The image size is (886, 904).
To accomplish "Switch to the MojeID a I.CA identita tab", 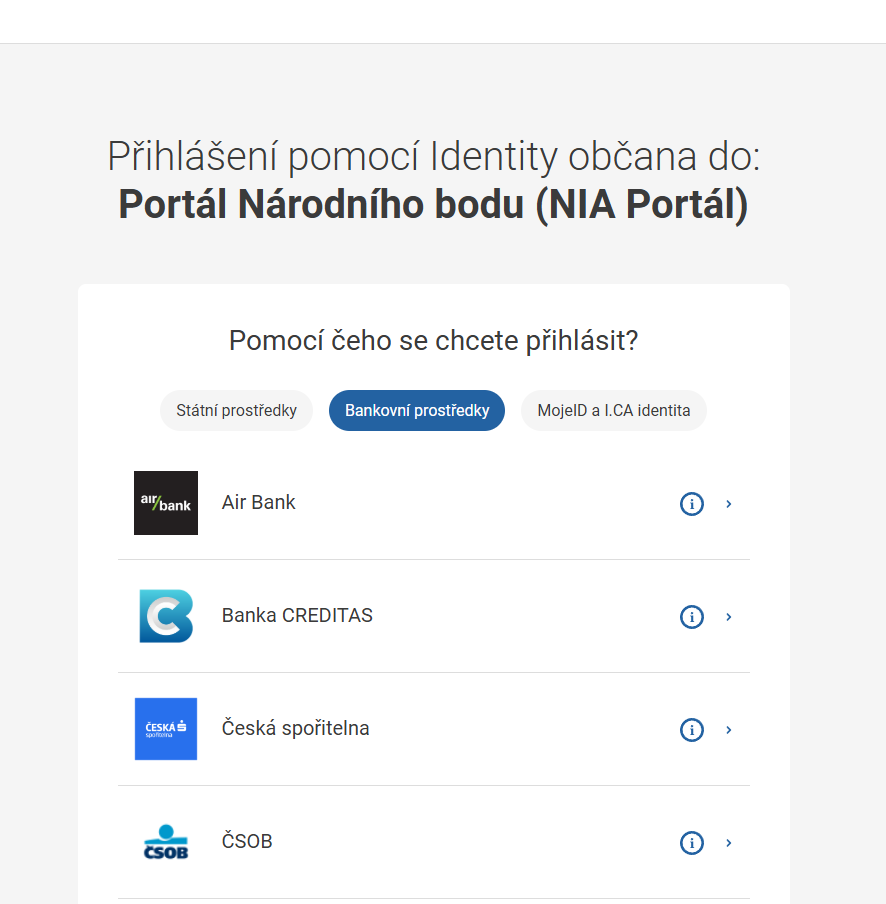I will click(x=613, y=410).
